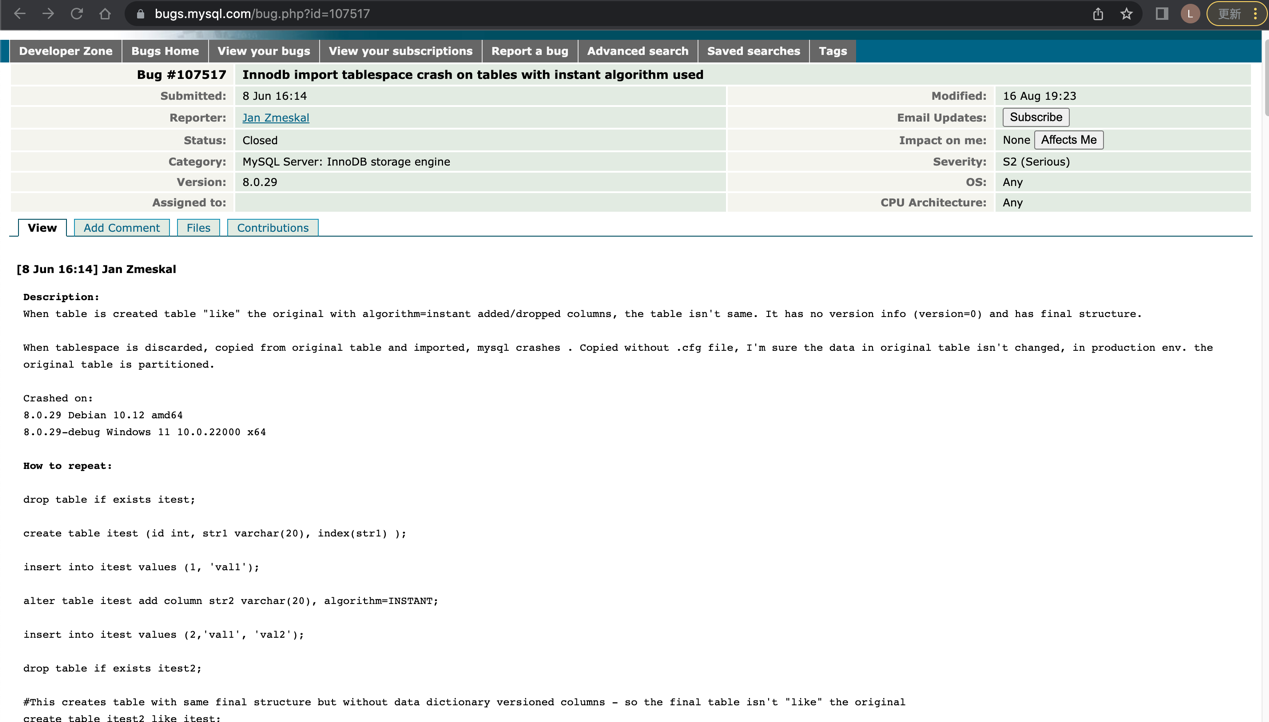The height and width of the screenshot is (722, 1269).
Task: Open the Chrome profile avatar
Action: click(x=1190, y=14)
